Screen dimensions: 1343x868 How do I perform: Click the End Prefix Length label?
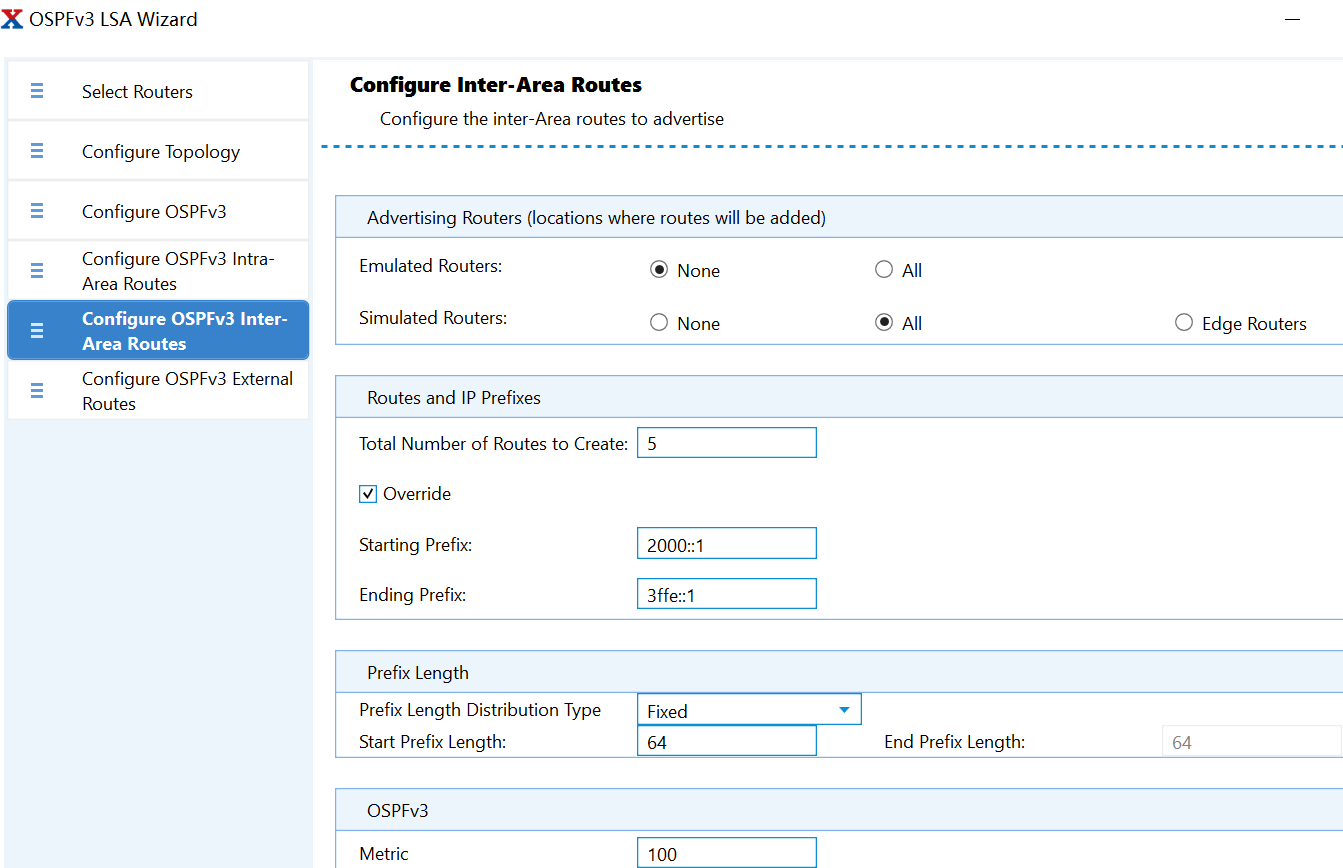pyautogui.click(x=955, y=742)
